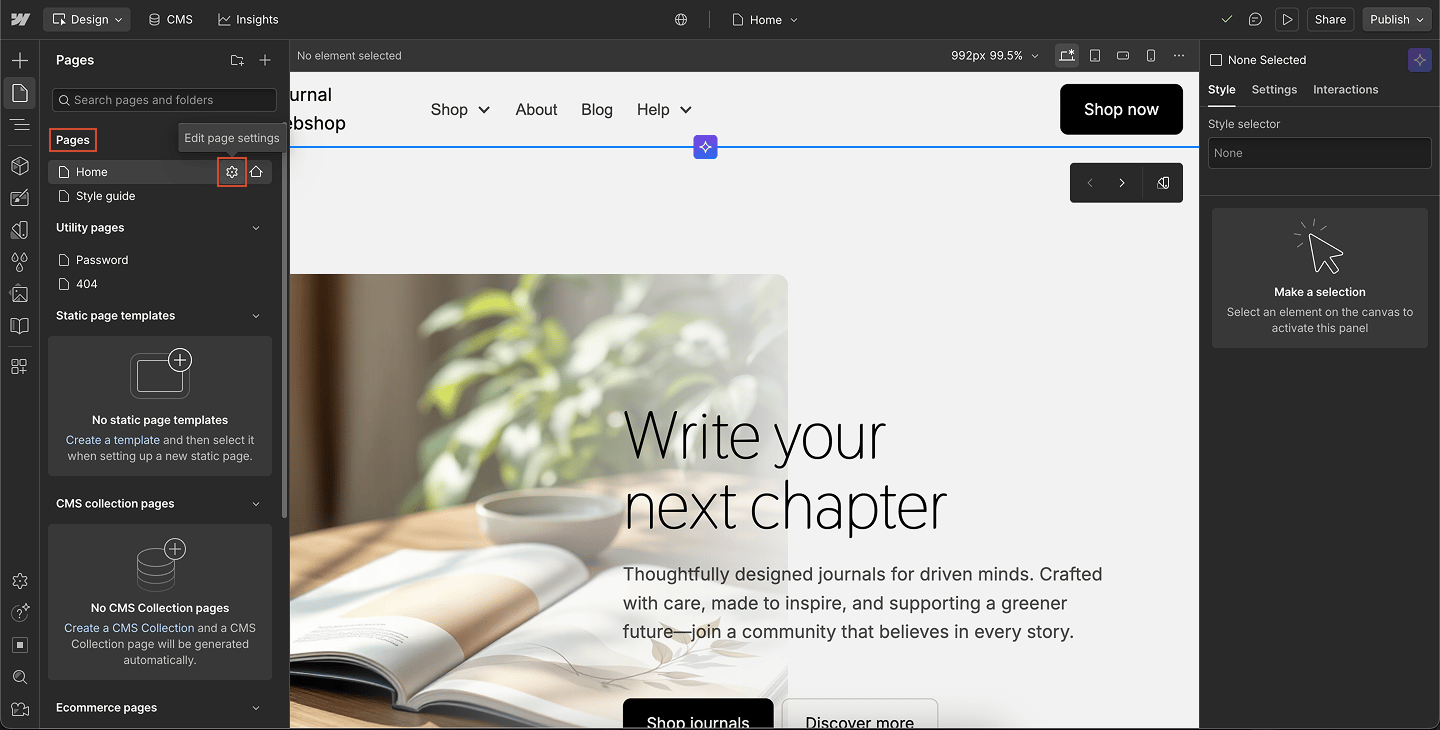Open the Apps grid icon
The image size is (1440, 730).
(x=20, y=366)
